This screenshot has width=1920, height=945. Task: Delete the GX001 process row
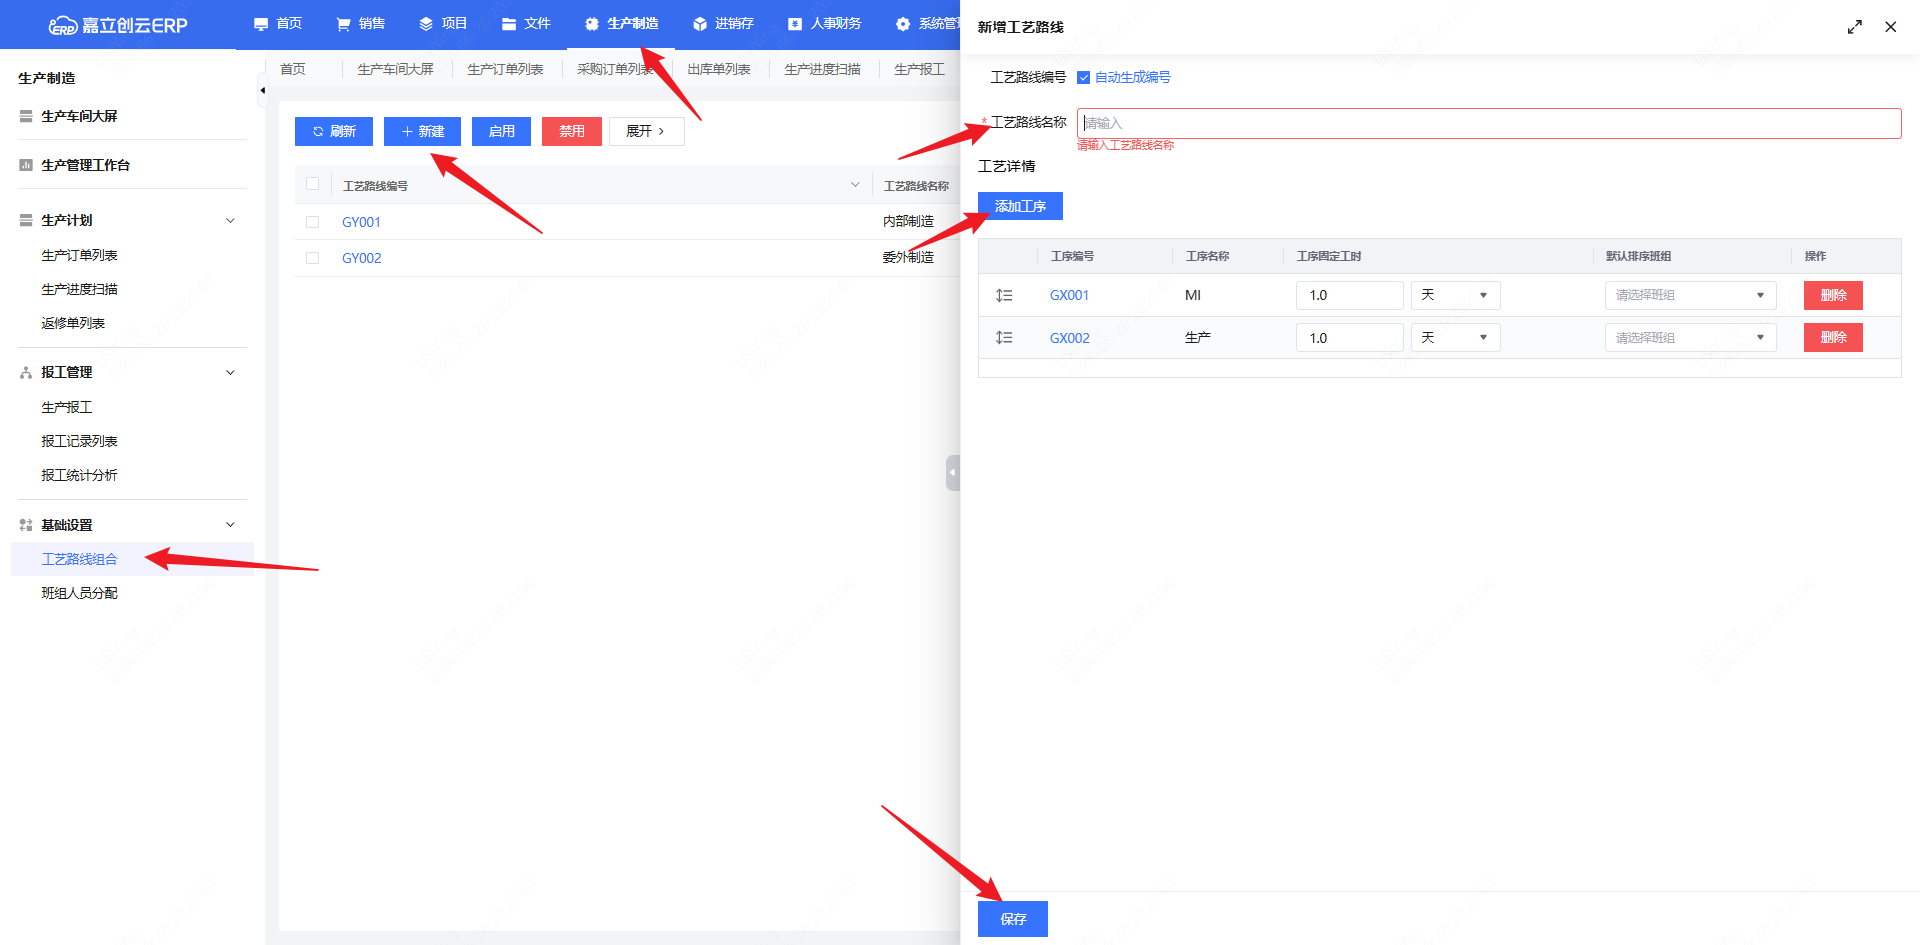[x=1833, y=295]
